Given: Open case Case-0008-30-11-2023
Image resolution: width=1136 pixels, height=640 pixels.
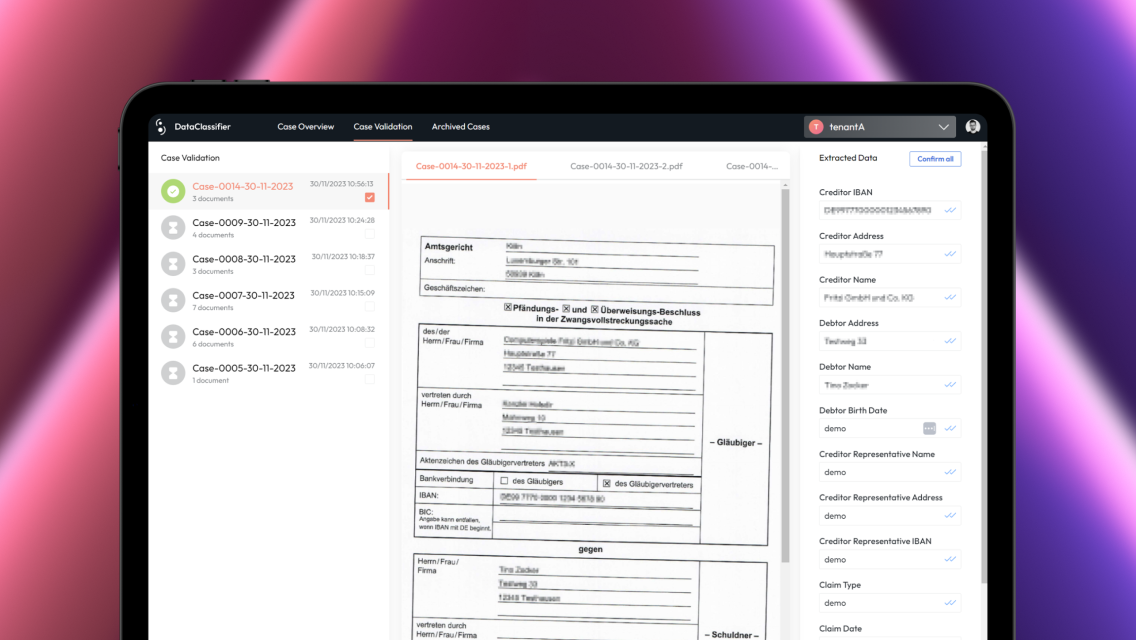Looking at the screenshot, I should pos(269,264).
